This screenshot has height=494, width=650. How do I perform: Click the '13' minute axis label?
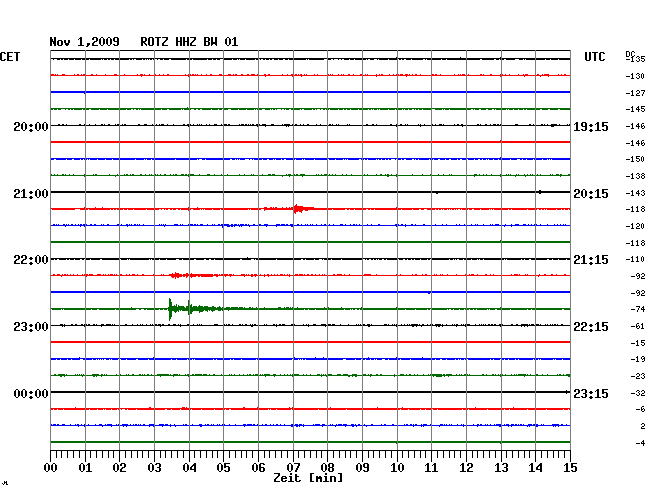click(501, 467)
